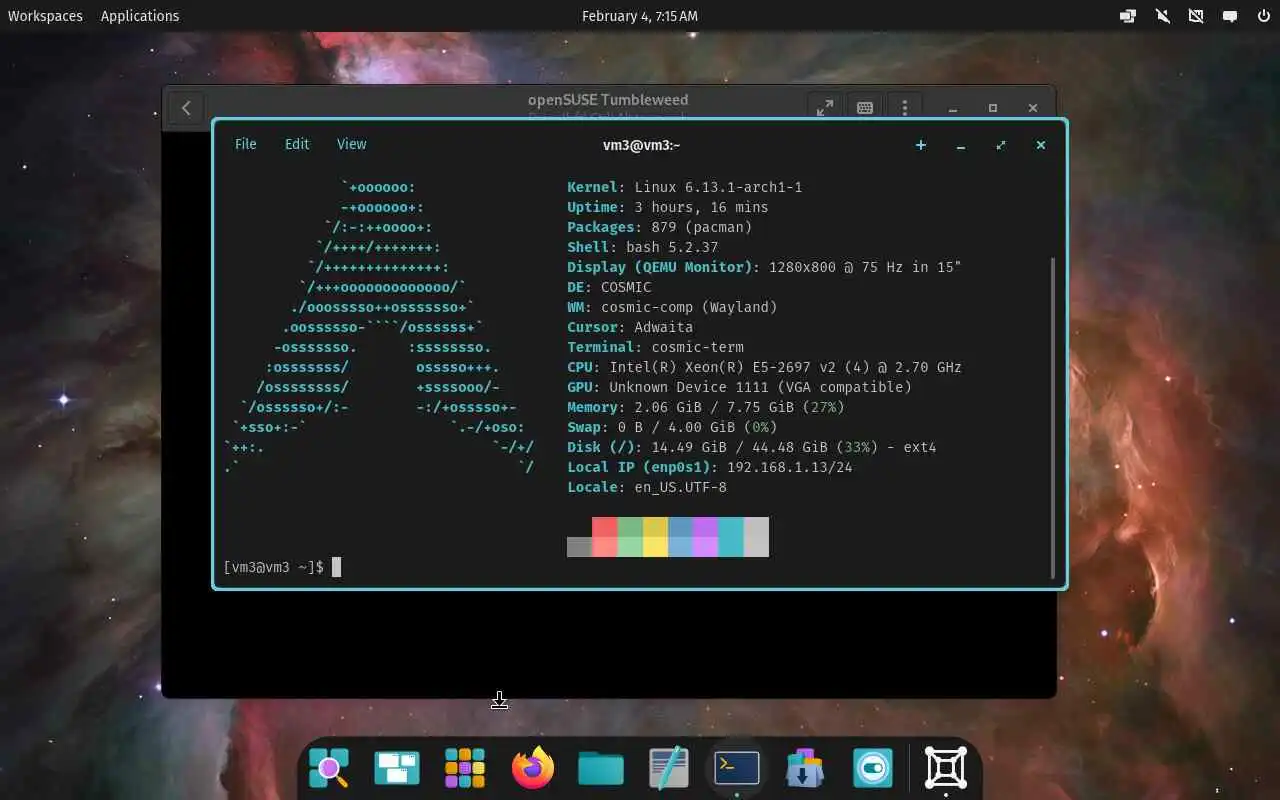The height and width of the screenshot is (800, 1280).
Task: Open Settings toggle icon in the dock
Action: click(873, 768)
